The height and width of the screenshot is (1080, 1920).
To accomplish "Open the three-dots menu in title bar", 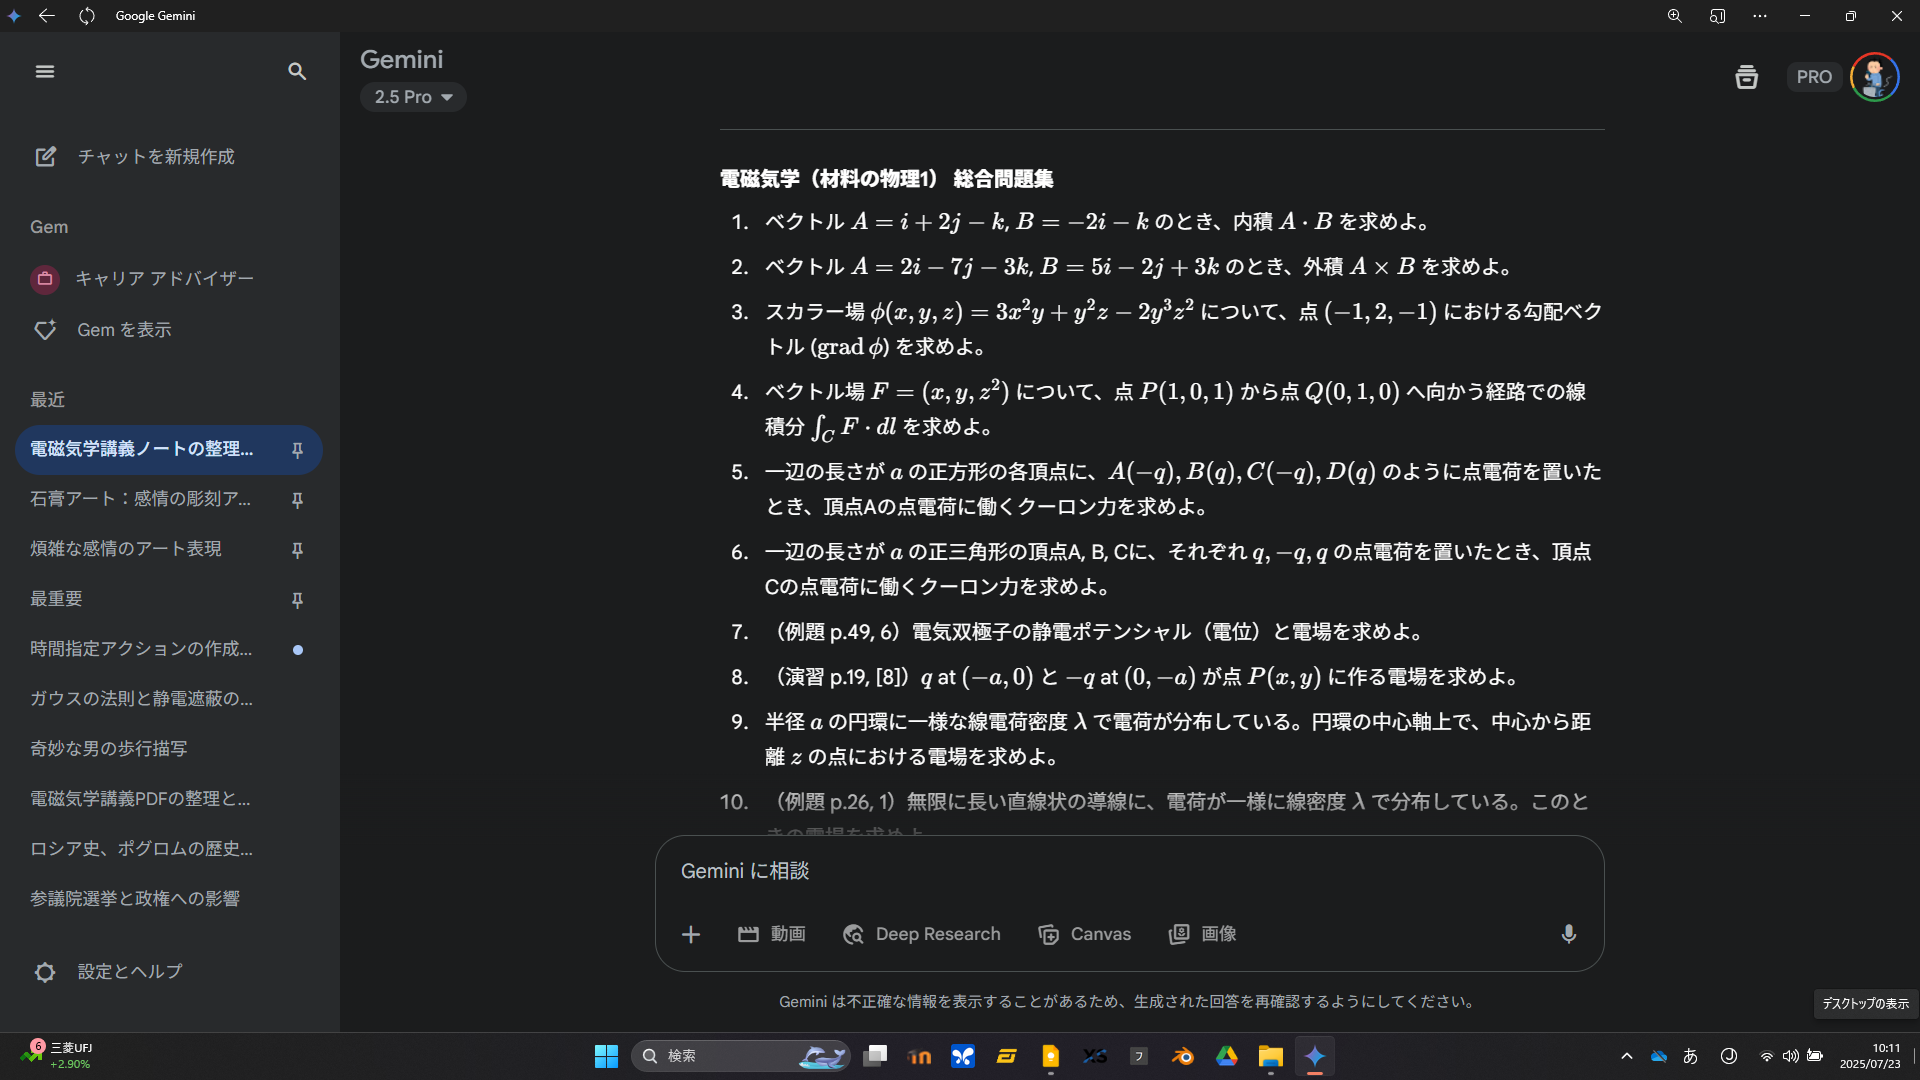I will point(1760,16).
